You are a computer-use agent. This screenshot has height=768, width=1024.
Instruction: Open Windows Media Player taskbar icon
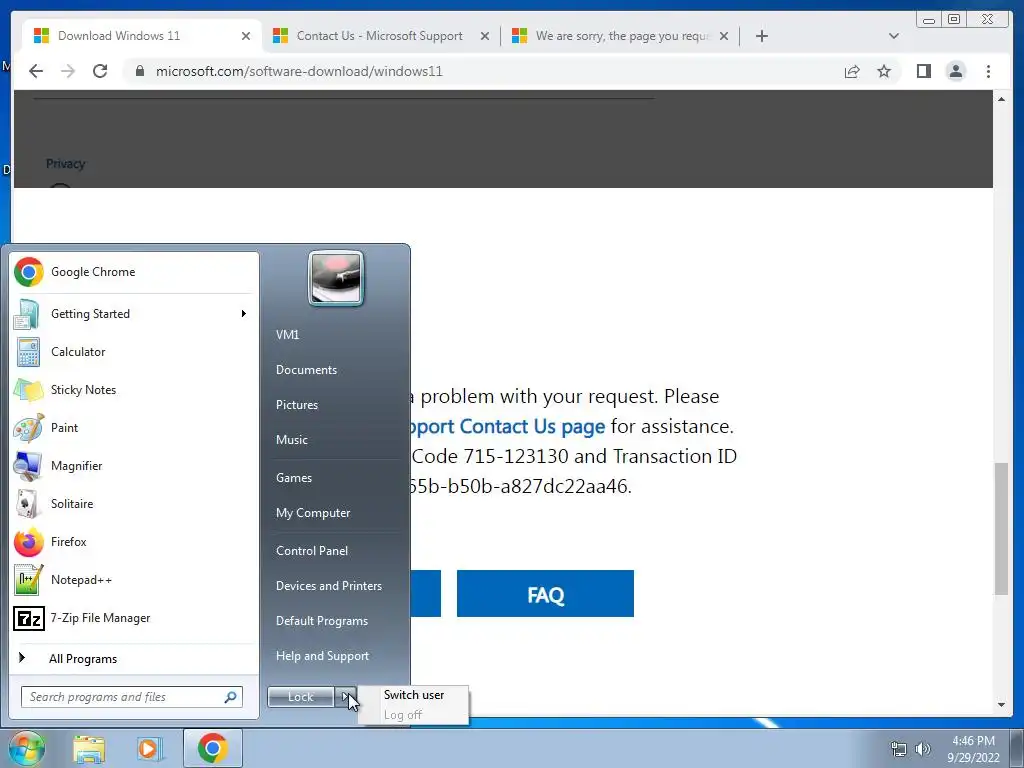click(x=149, y=748)
